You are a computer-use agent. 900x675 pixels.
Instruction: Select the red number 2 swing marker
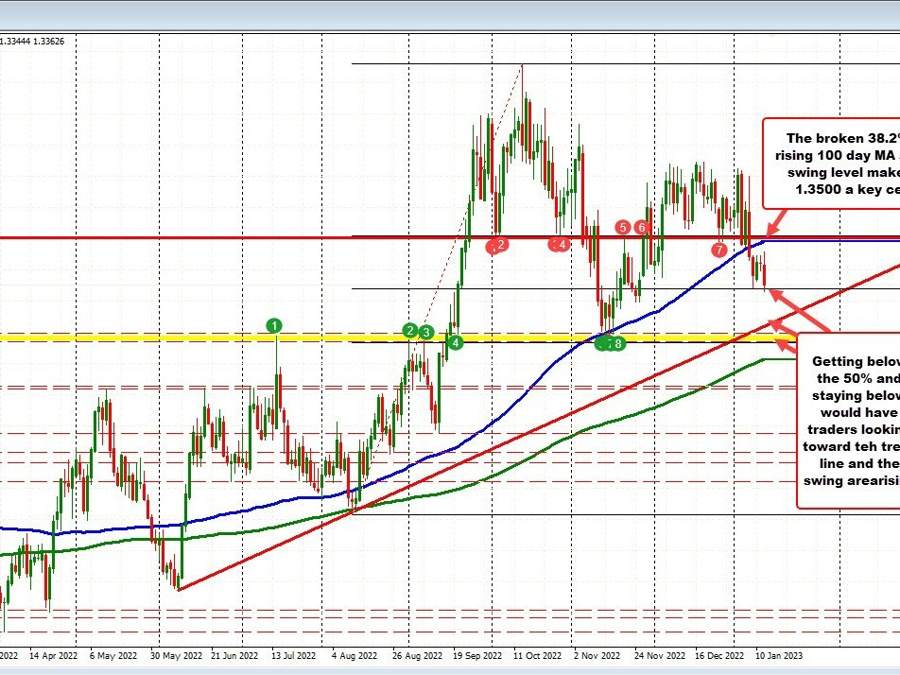point(500,244)
